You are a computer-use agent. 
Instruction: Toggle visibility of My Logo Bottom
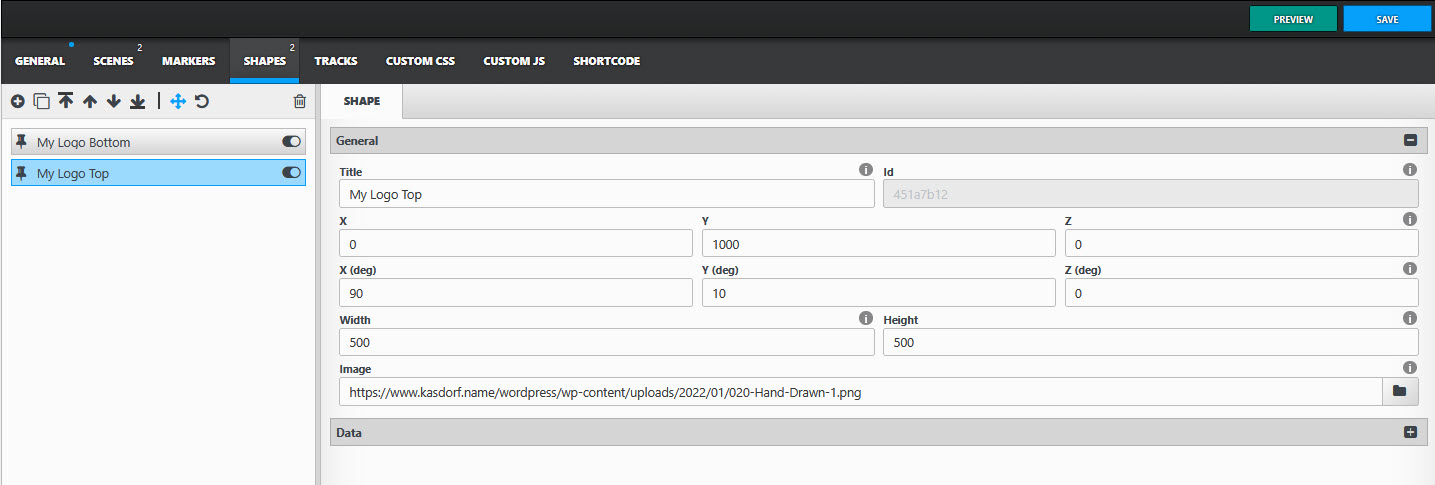pyautogui.click(x=291, y=142)
